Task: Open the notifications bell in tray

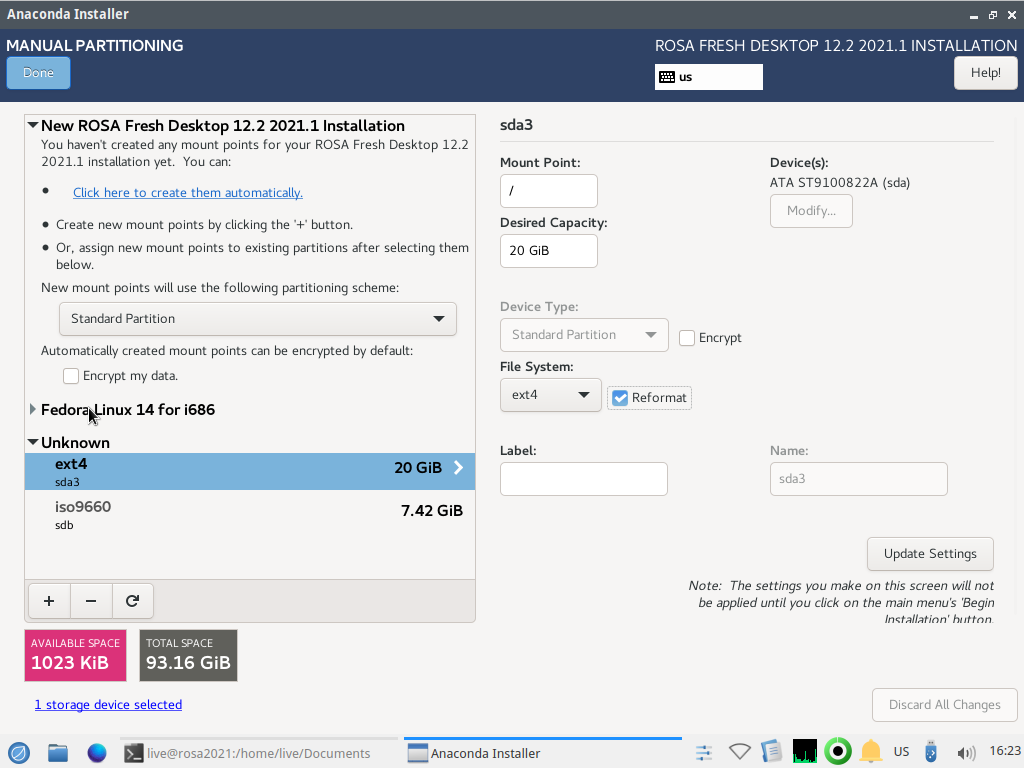Action: tap(871, 752)
